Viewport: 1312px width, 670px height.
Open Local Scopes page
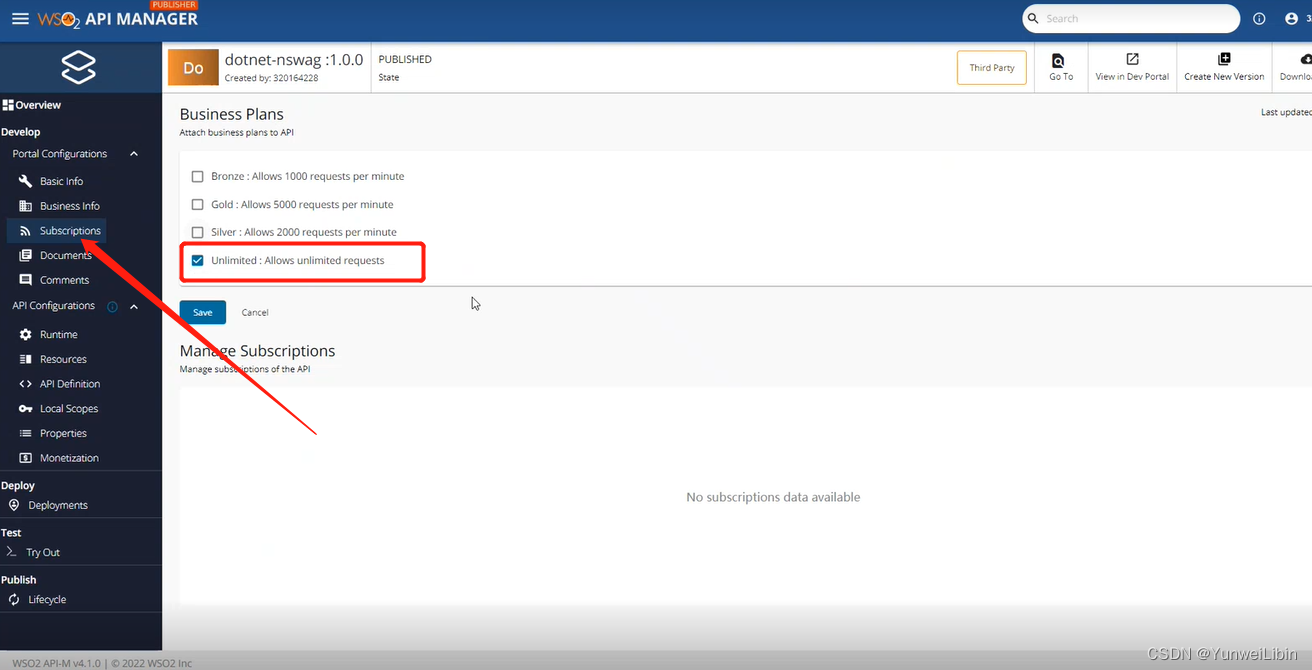[68, 408]
